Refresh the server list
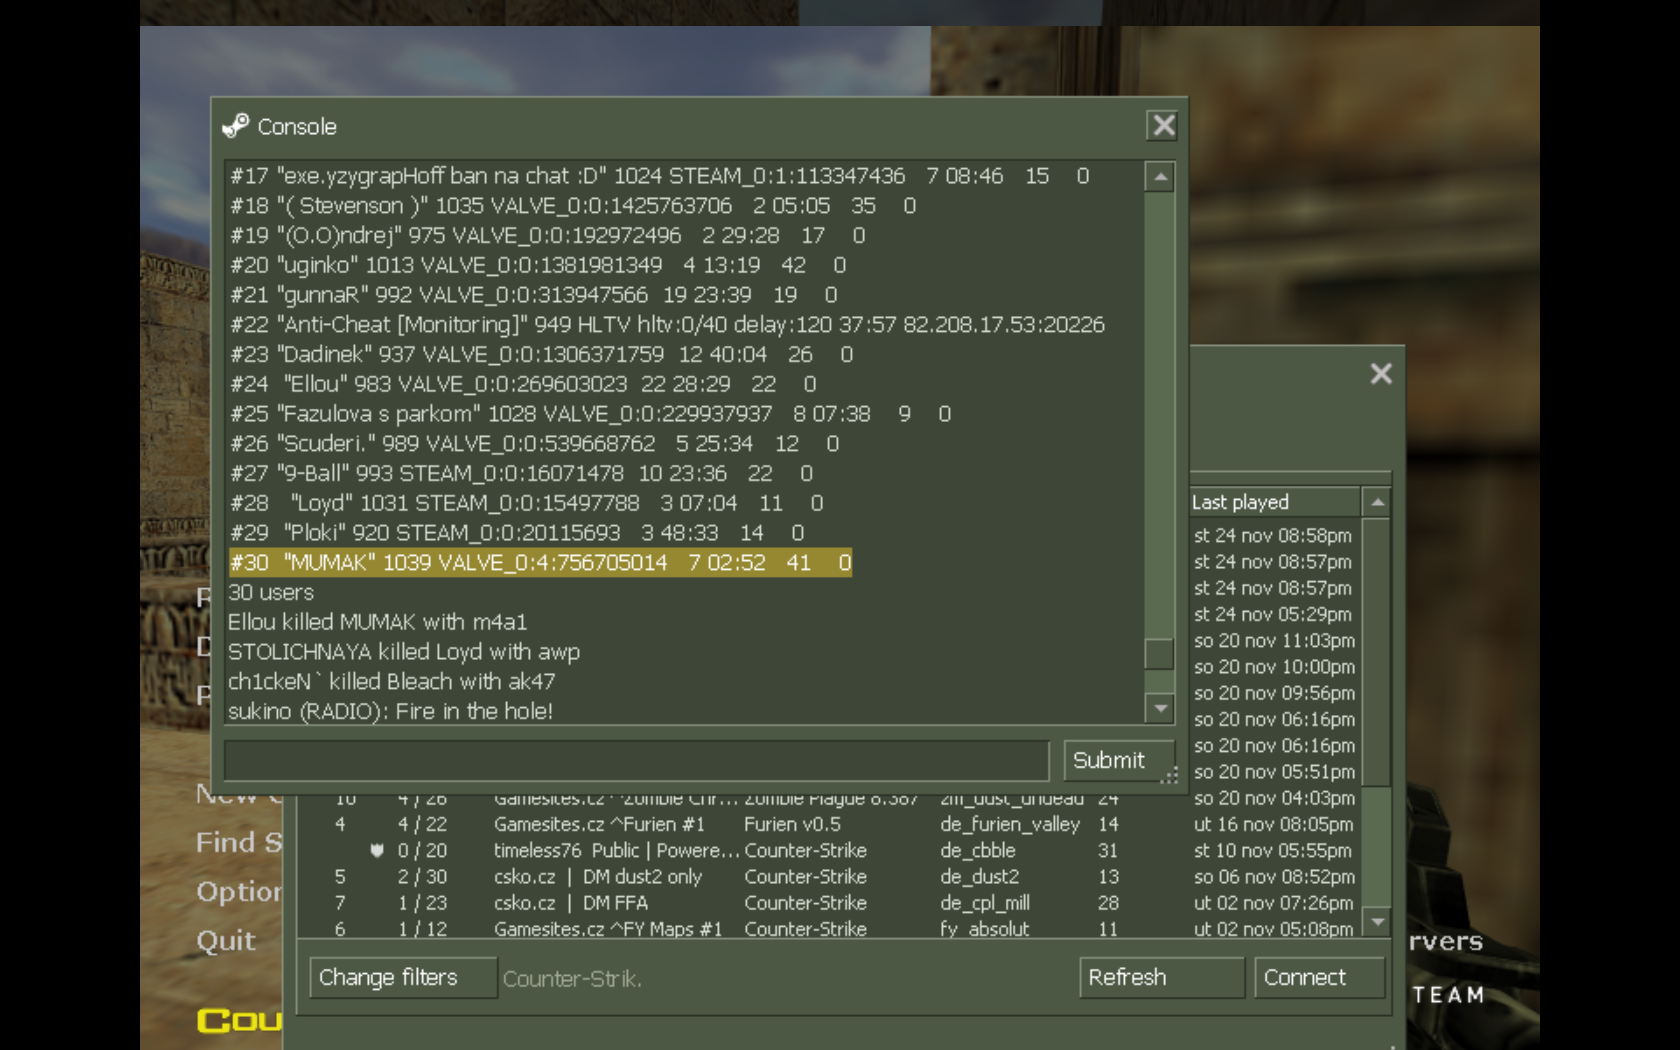The width and height of the screenshot is (1680, 1050). pyautogui.click(x=1160, y=978)
